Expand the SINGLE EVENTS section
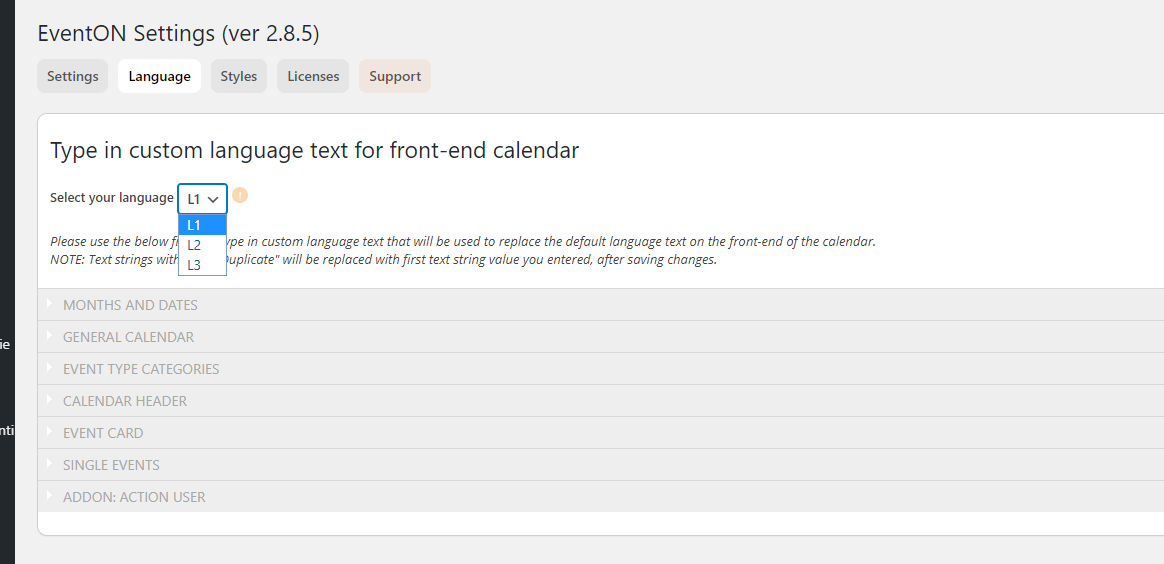This screenshot has width=1164, height=564. (x=111, y=465)
